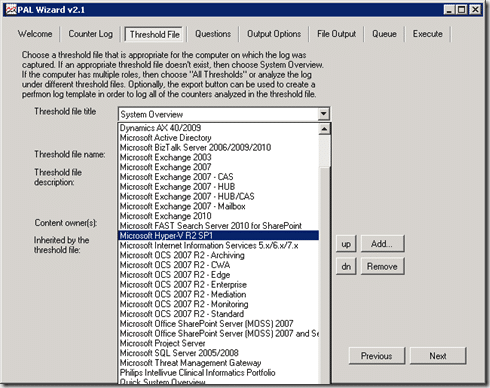Click the list scrollbar up arrow
This screenshot has width=490, height=388.
point(324,129)
